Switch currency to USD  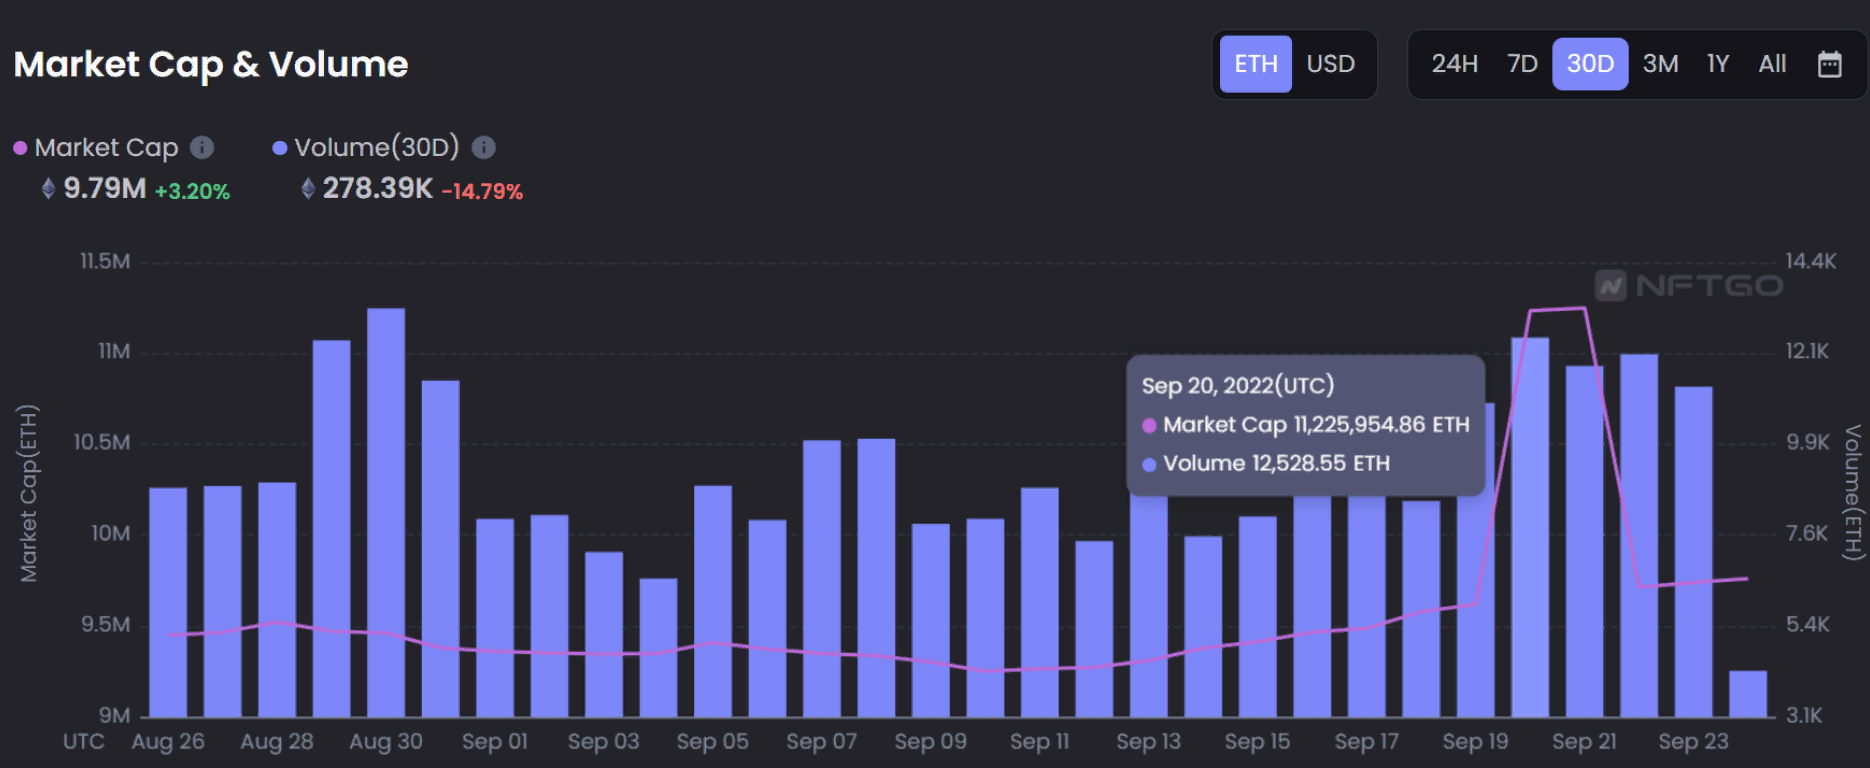1330,64
